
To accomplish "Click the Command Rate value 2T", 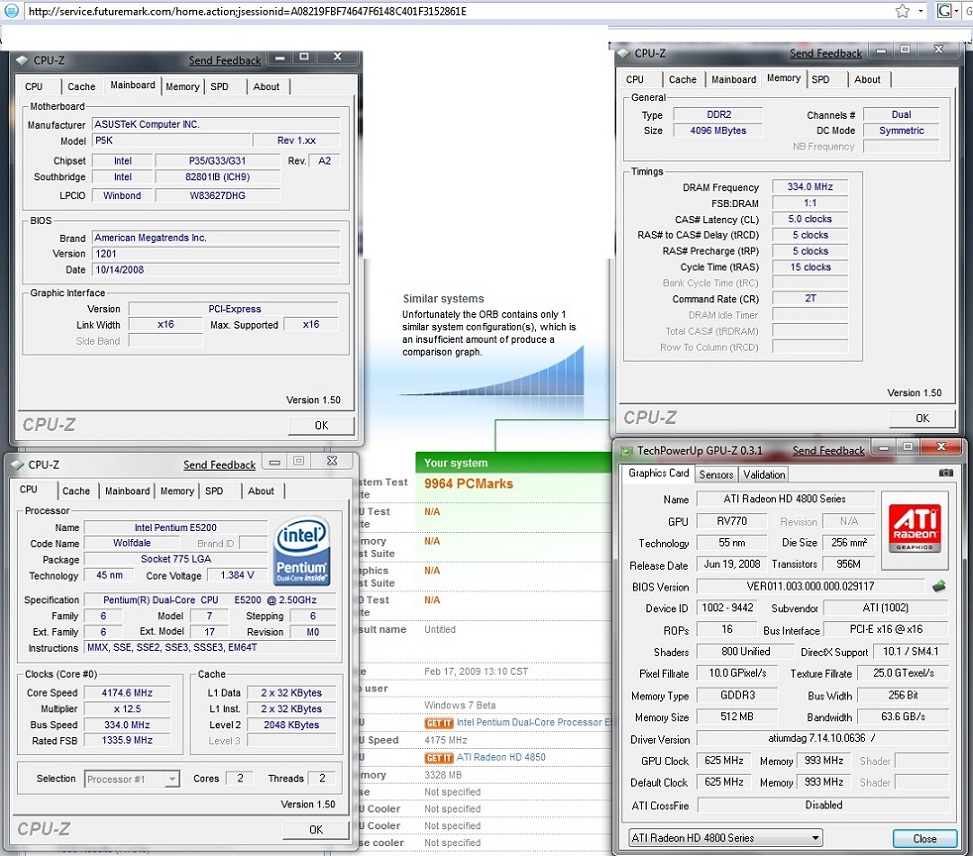I will coord(810,299).
